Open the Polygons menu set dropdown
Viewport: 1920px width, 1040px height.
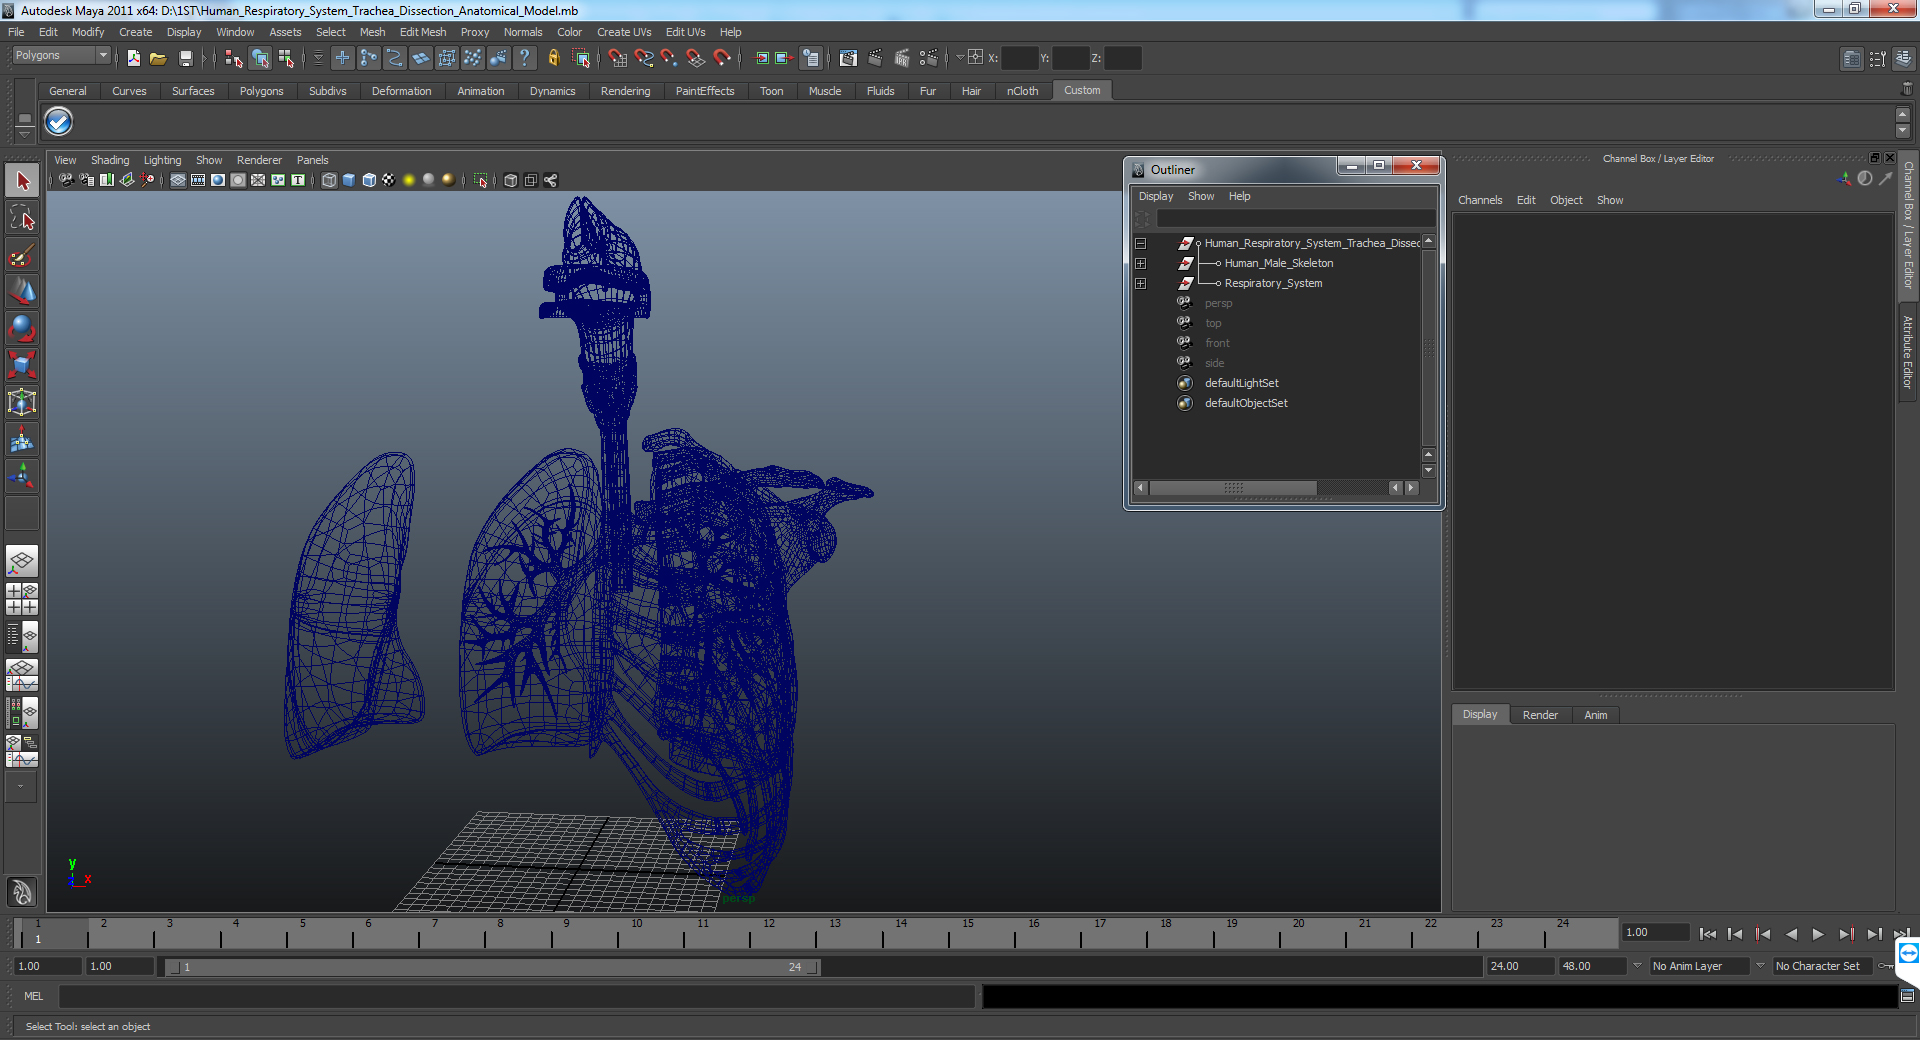coord(61,56)
